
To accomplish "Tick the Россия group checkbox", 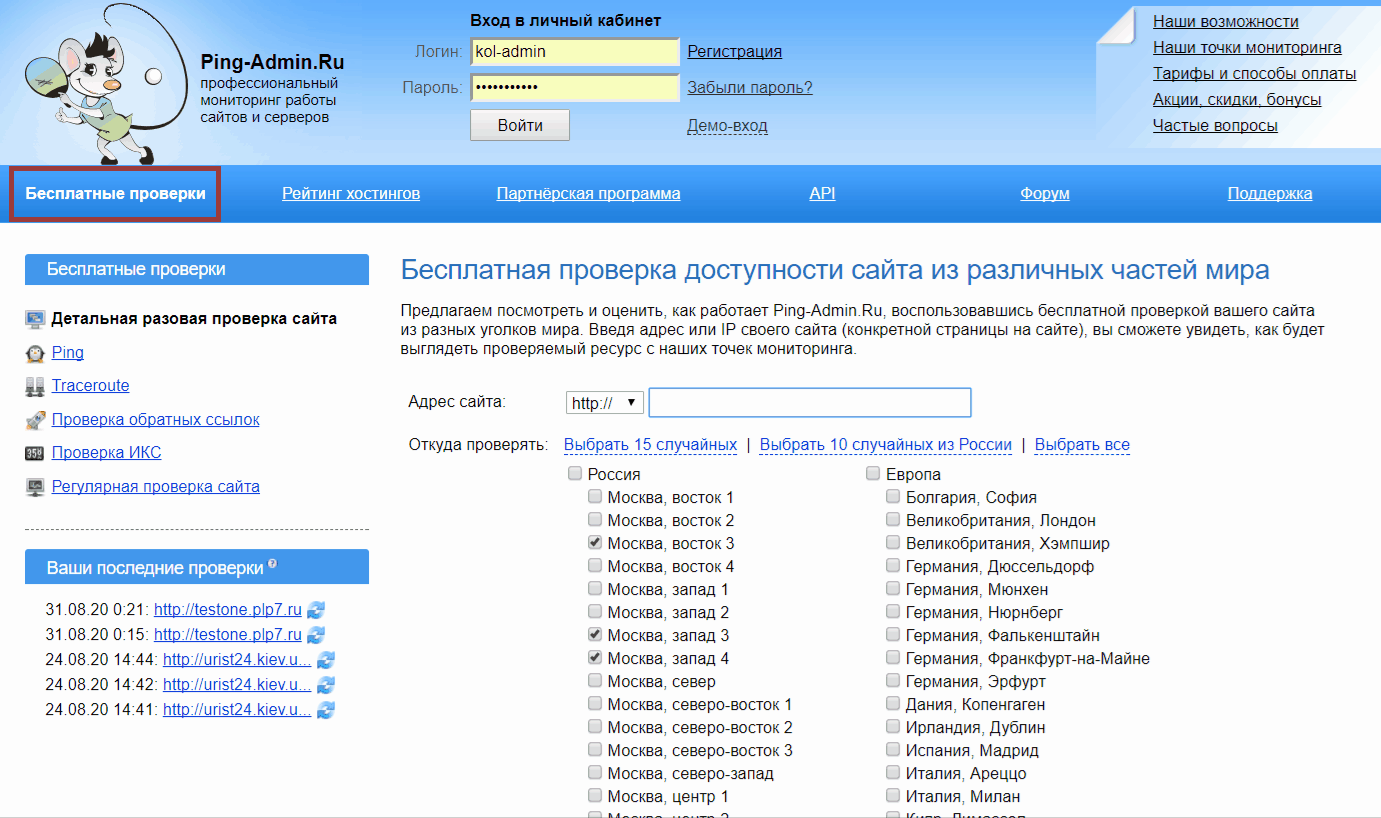I will click(x=575, y=474).
